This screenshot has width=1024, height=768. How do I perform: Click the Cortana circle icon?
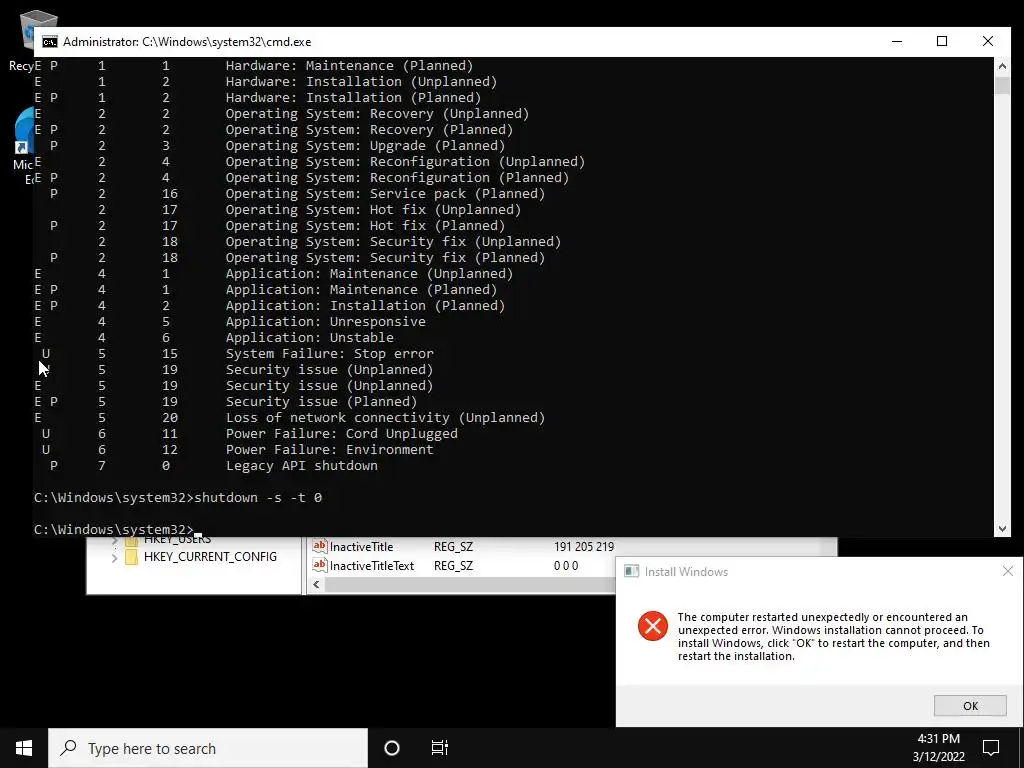[392, 748]
